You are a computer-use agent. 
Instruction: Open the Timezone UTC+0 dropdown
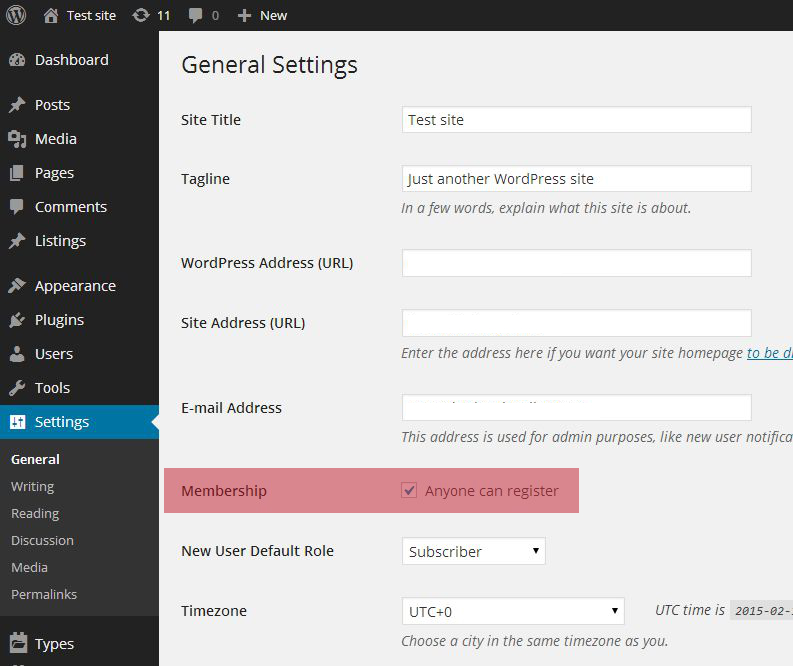pyautogui.click(x=513, y=611)
